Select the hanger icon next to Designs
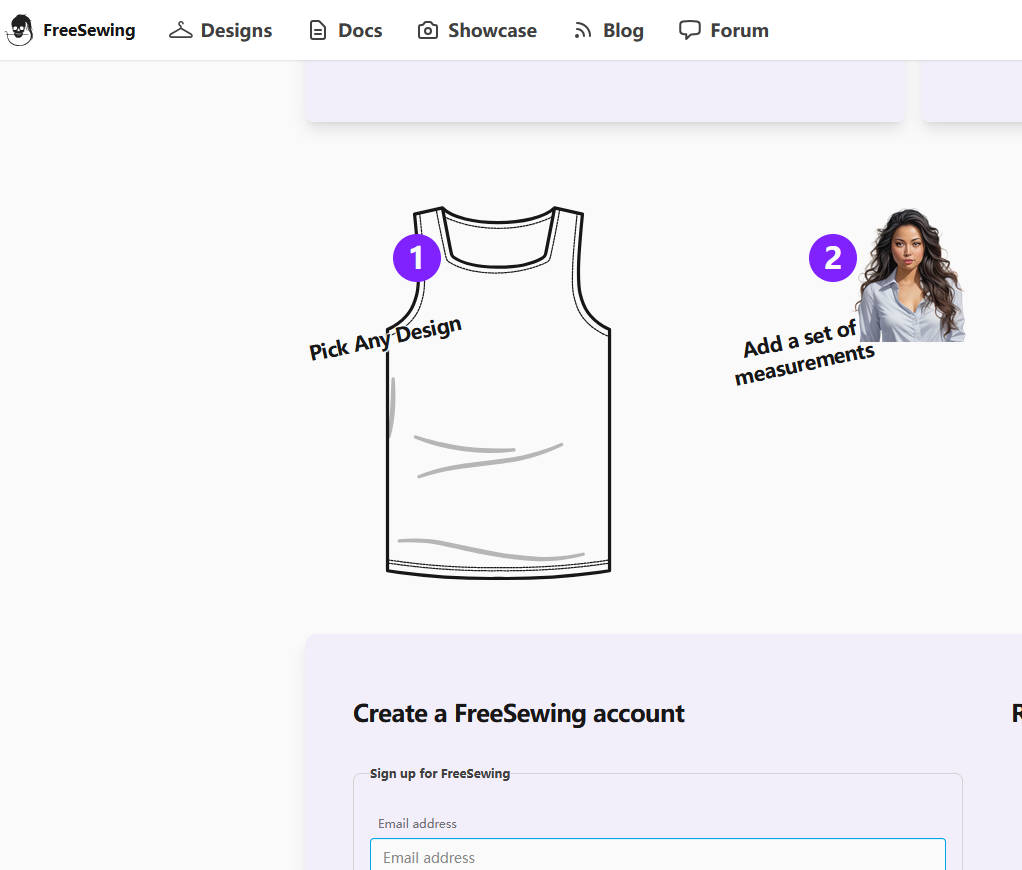The image size is (1022, 870). pyautogui.click(x=181, y=30)
